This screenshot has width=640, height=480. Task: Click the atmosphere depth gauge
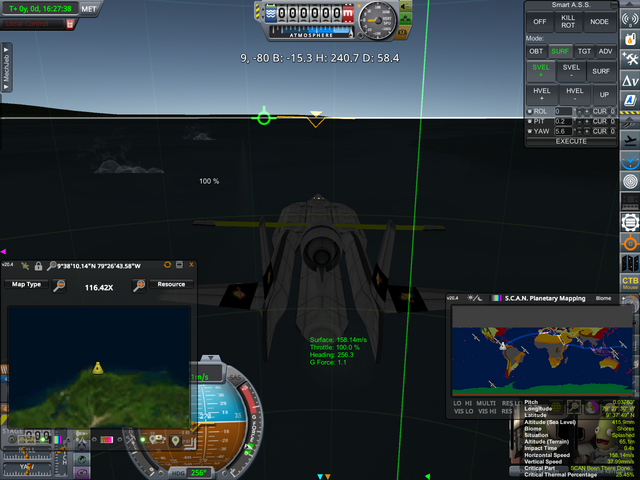coord(311,31)
